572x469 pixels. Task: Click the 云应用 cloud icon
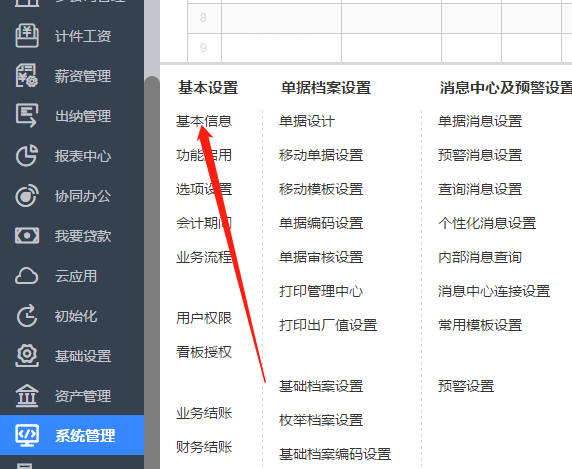(x=27, y=276)
